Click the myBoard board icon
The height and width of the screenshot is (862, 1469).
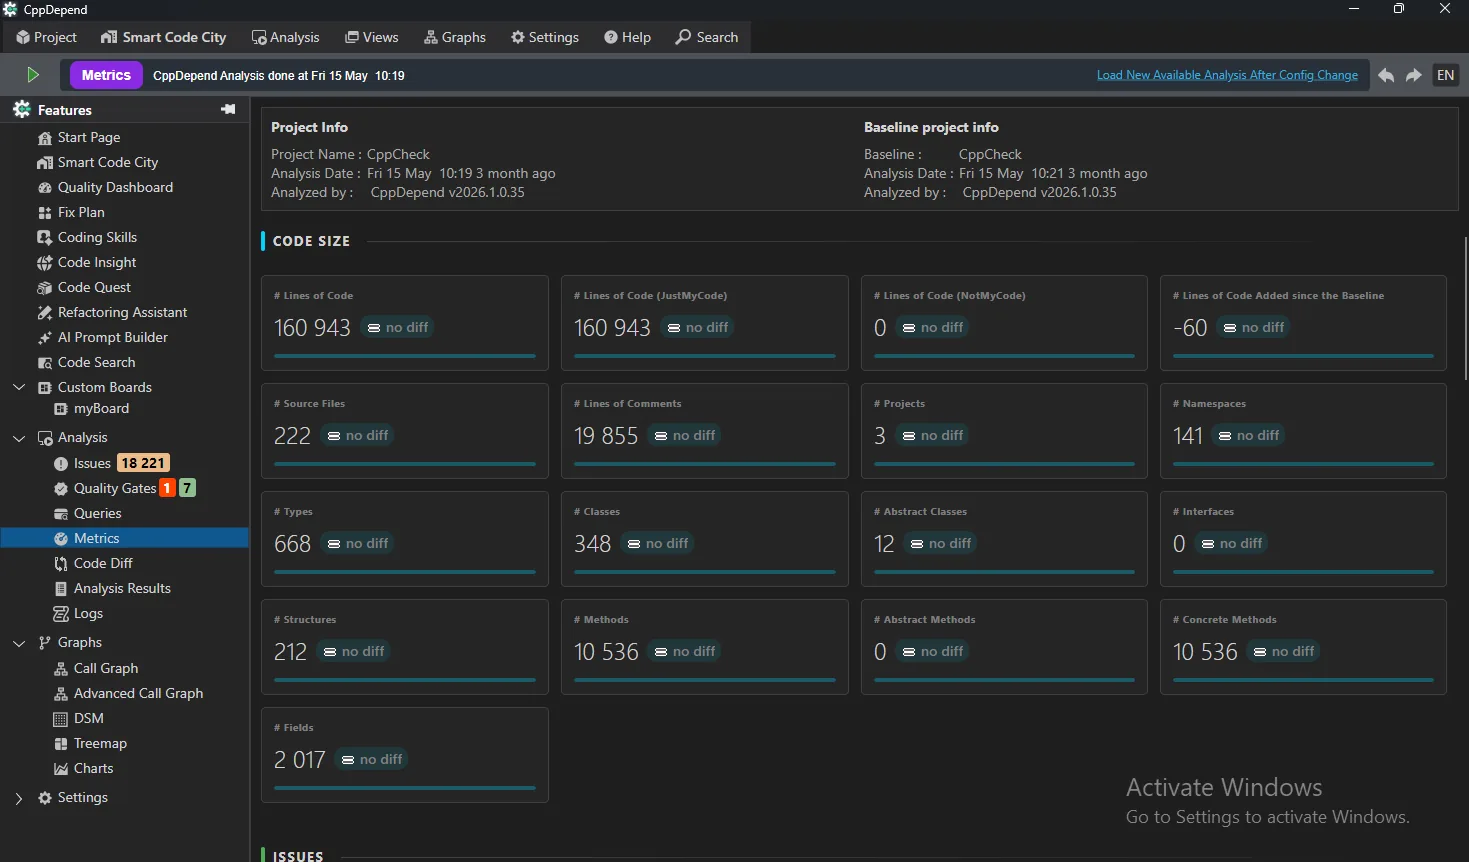click(x=60, y=409)
